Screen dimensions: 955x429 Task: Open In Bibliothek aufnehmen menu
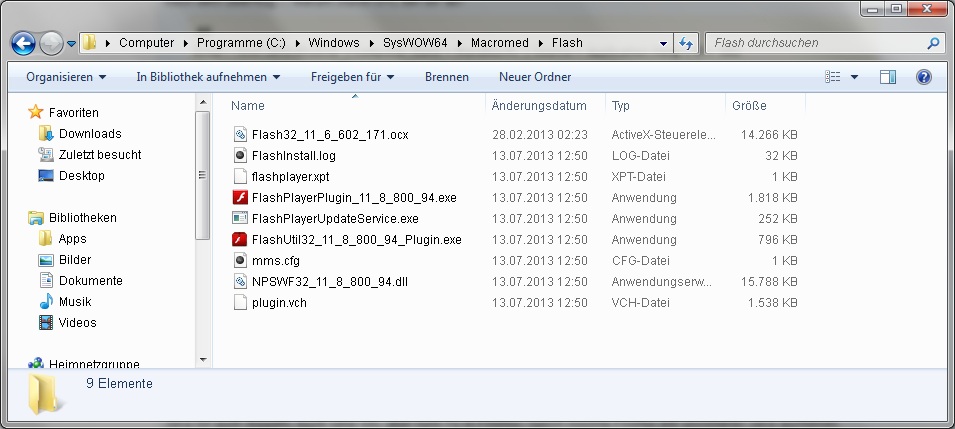(208, 77)
